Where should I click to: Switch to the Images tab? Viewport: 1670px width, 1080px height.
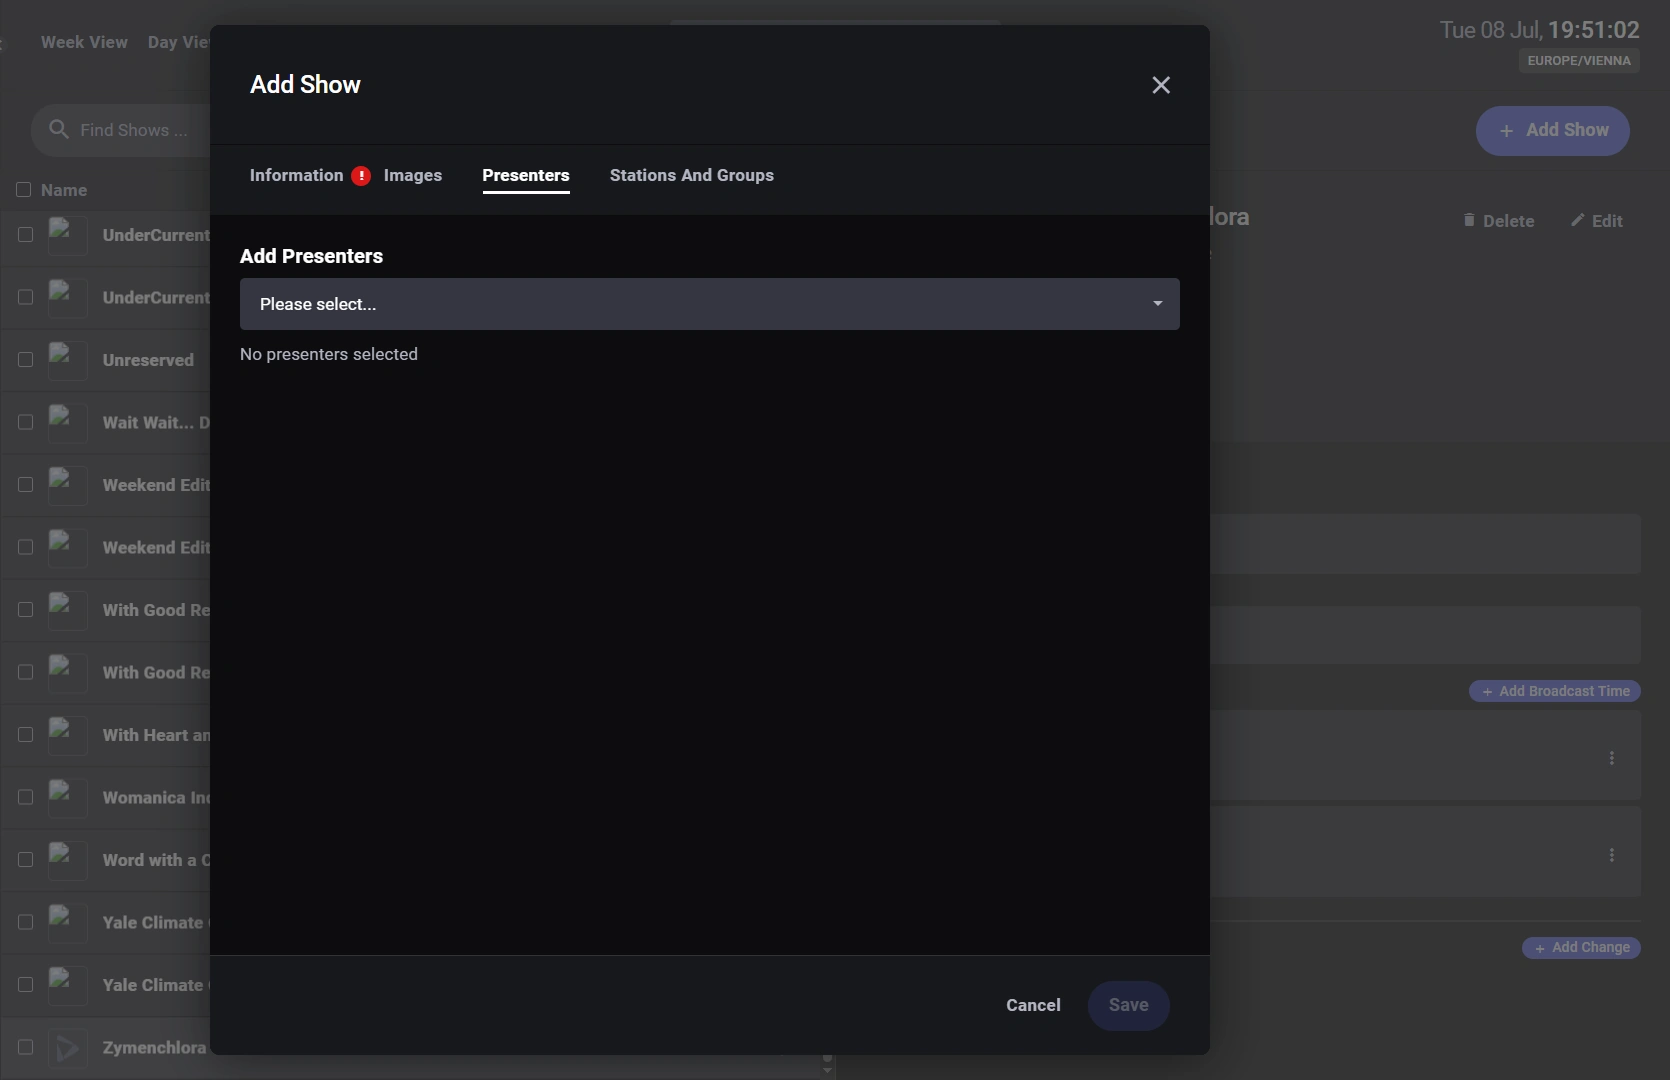click(412, 175)
